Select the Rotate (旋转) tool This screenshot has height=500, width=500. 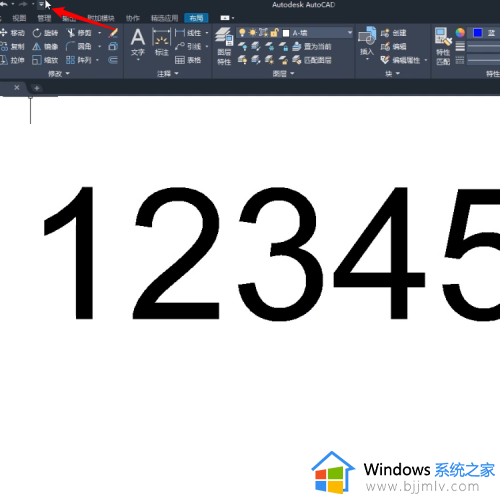(45, 33)
